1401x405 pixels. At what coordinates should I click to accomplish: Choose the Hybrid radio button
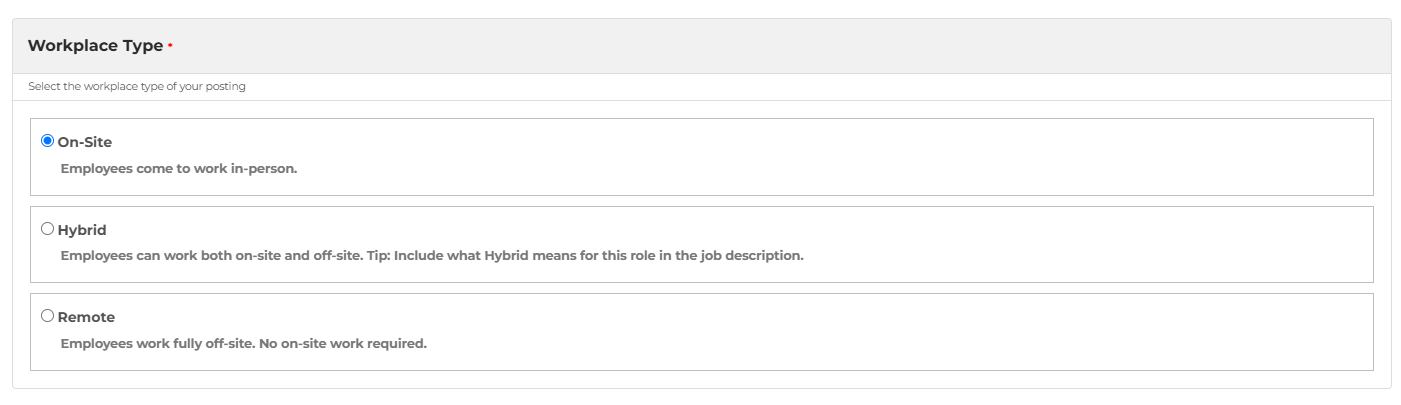tap(47, 229)
